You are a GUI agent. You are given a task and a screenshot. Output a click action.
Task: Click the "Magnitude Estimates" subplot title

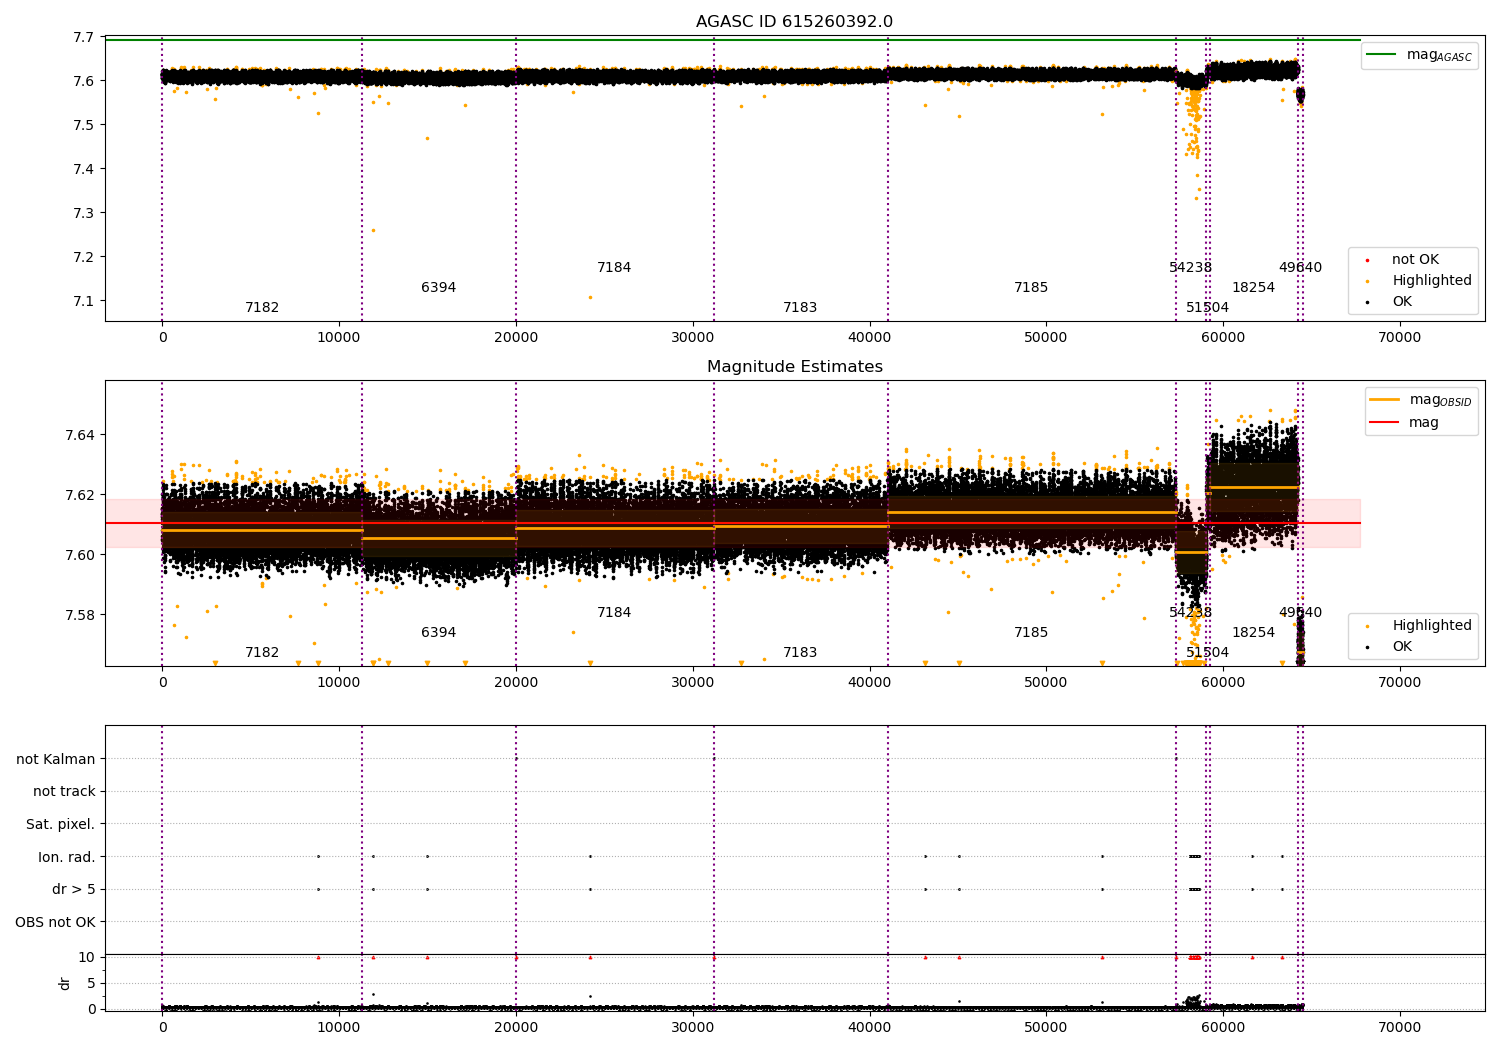tap(794, 367)
